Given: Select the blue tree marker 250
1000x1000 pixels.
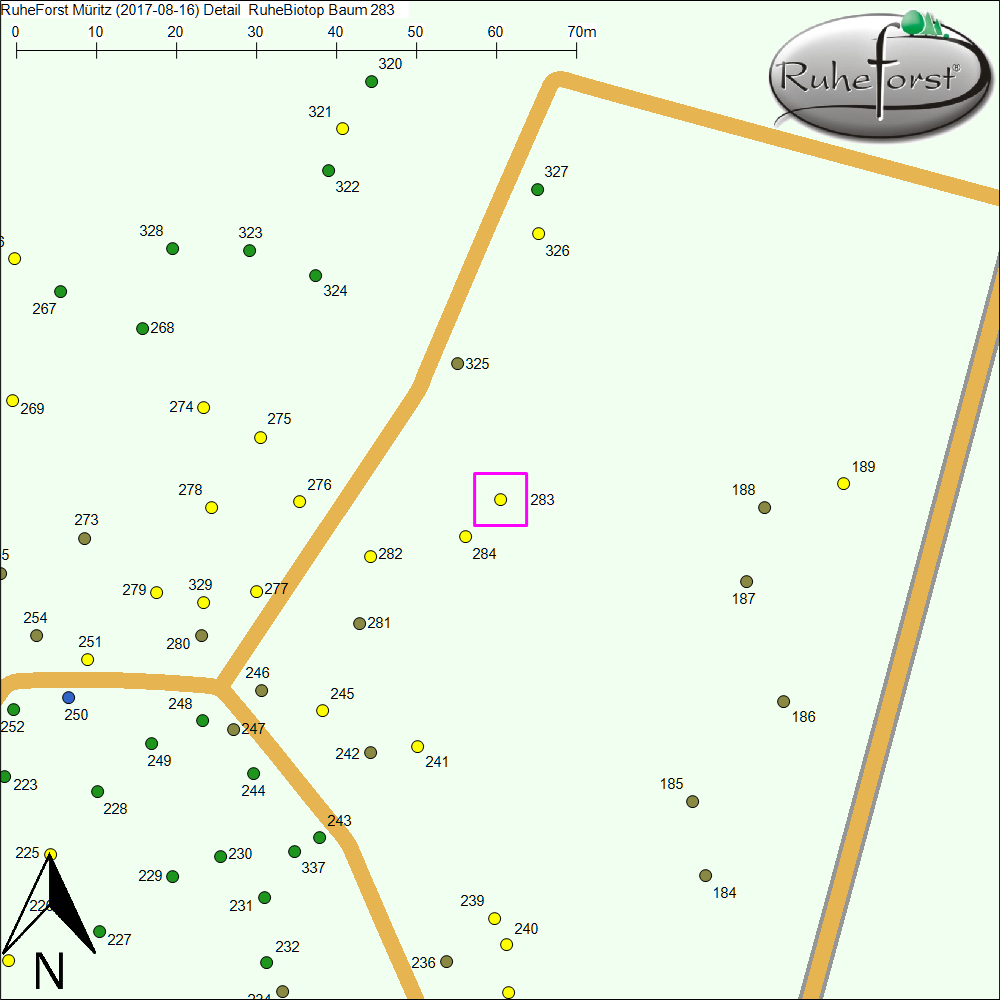Looking at the screenshot, I should [x=68, y=697].
